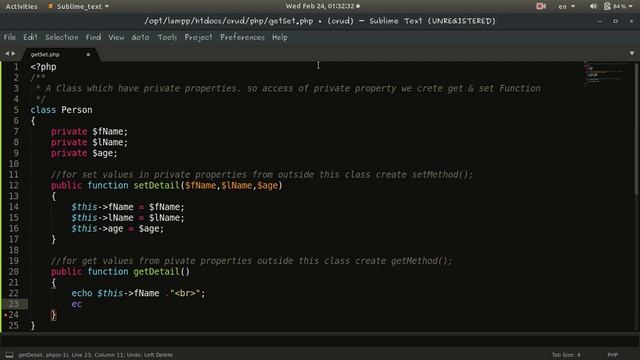Change the PHP syntax selector
640x360 pixels.
[x=612, y=355]
